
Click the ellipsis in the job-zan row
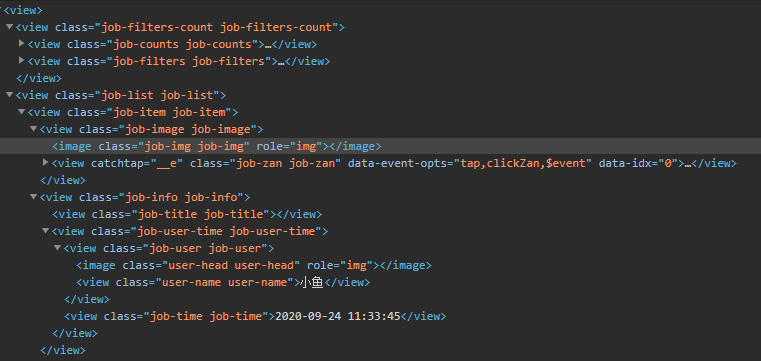point(687,164)
